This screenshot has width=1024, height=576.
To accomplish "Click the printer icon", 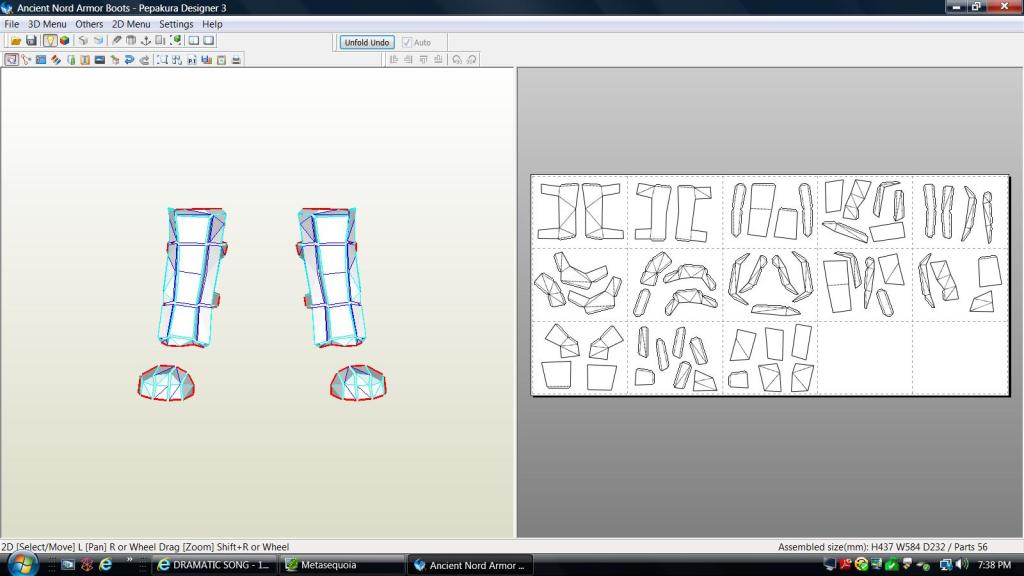I will (236, 59).
